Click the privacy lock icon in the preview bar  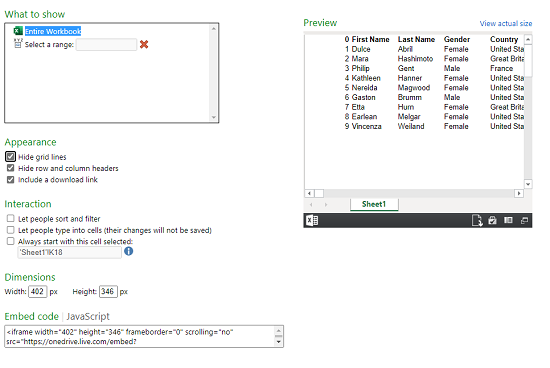point(492,220)
